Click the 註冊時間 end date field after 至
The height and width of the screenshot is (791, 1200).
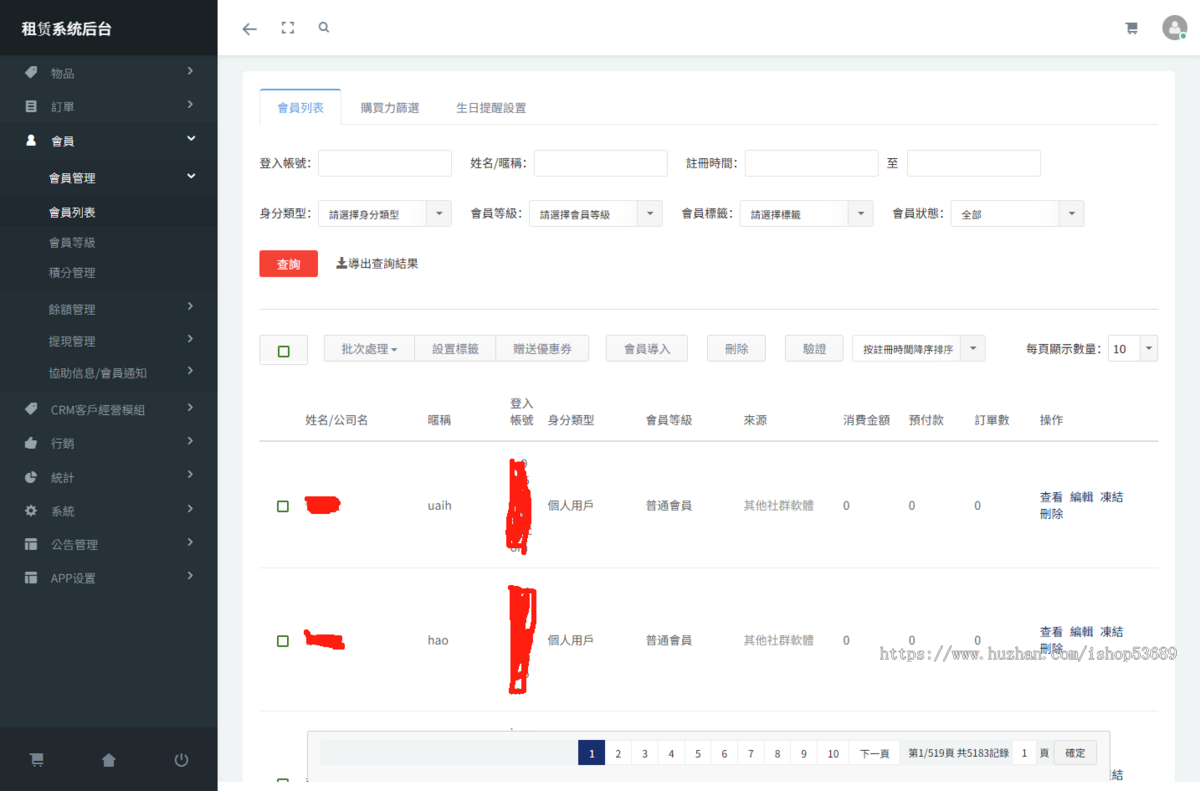pos(974,163)
